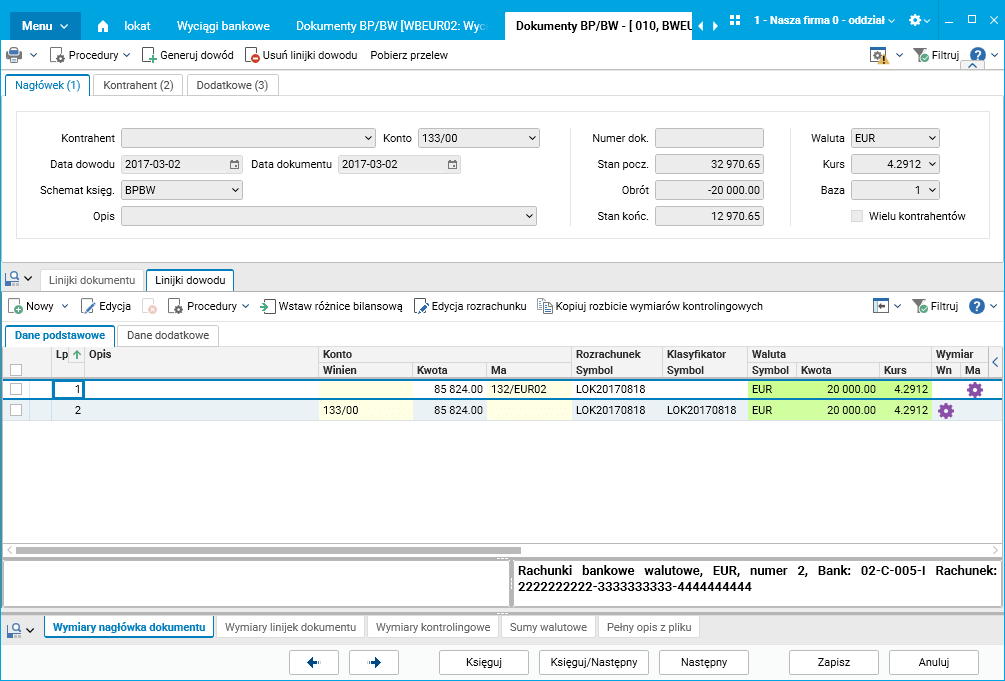The image size is (1005, 681).
Task: Toggle select-all checkbox in grid header
Action: click(16, 370)
